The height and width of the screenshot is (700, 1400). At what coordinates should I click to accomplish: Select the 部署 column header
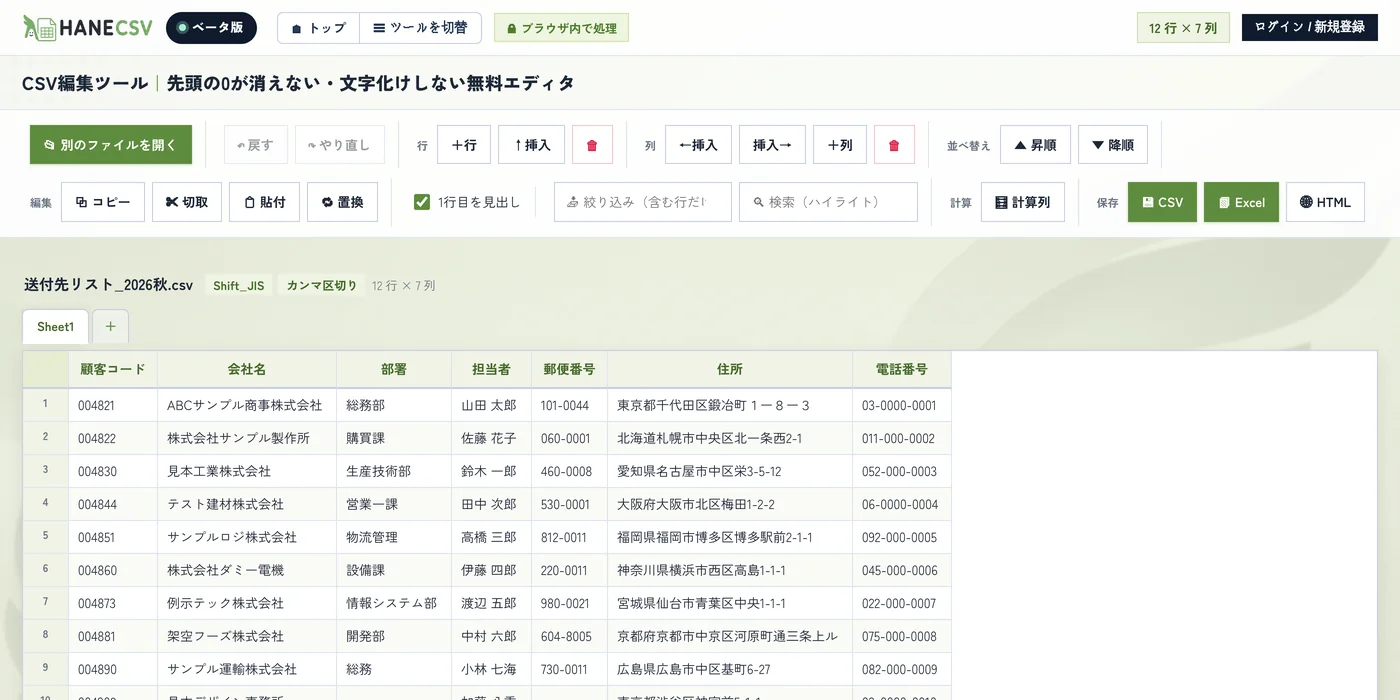(394, 369)
